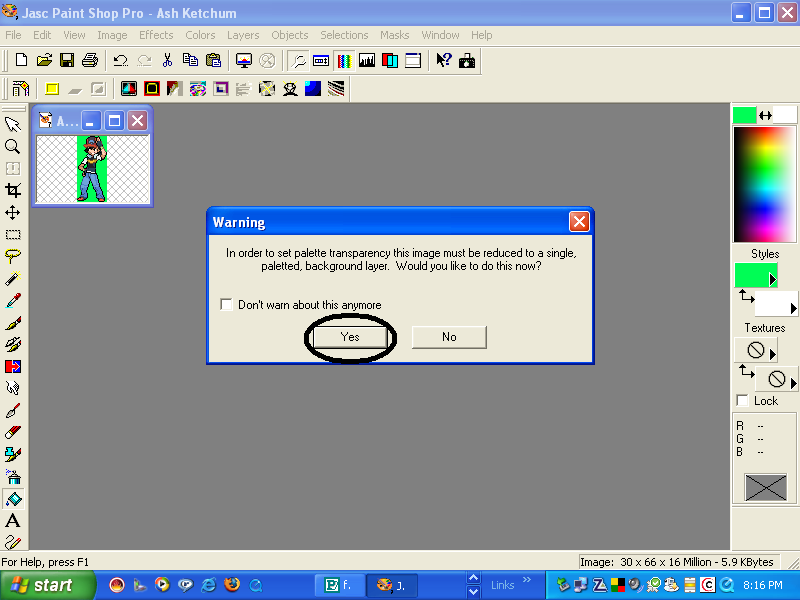The width and height of the screenshot is (800, 600).
Task: Open the Image menu
Action: (x=112, y=35)
